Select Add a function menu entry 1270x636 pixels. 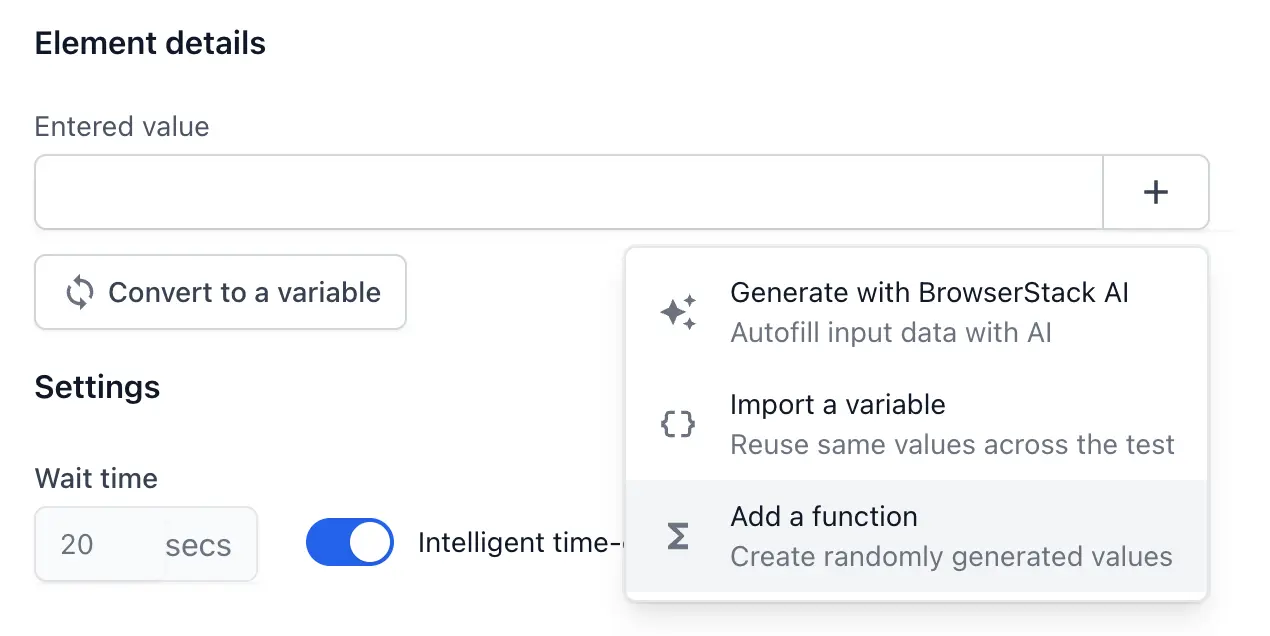click(x=824, y=517)
